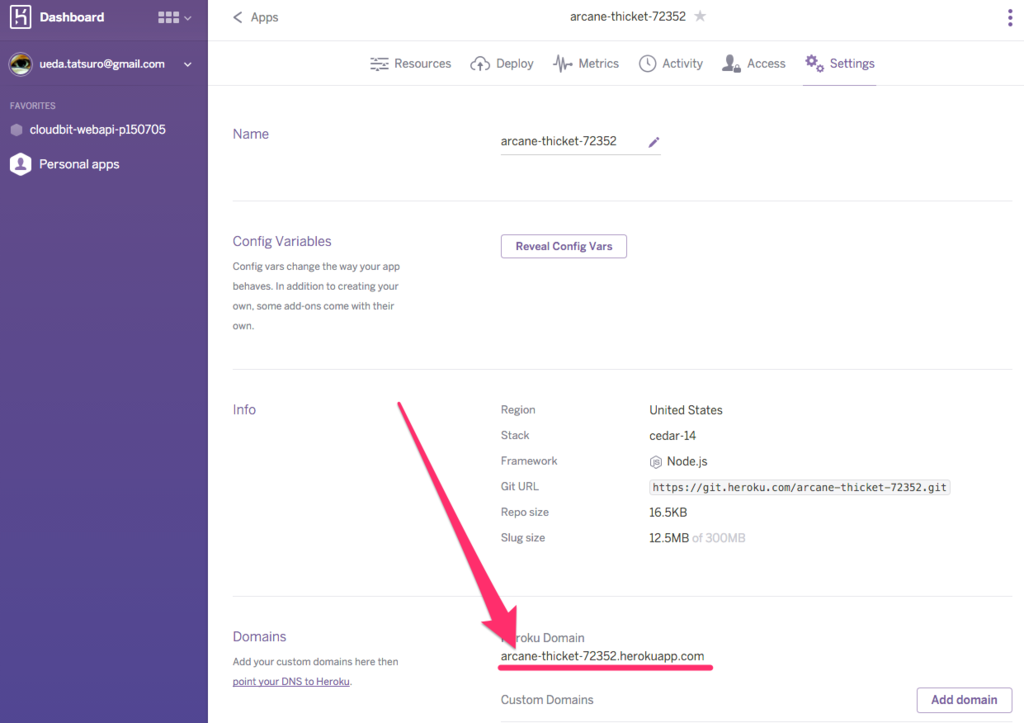Switch to the Access tab
The width and height of the screenshot is (1024, 723).
click(x=754, y=63)
